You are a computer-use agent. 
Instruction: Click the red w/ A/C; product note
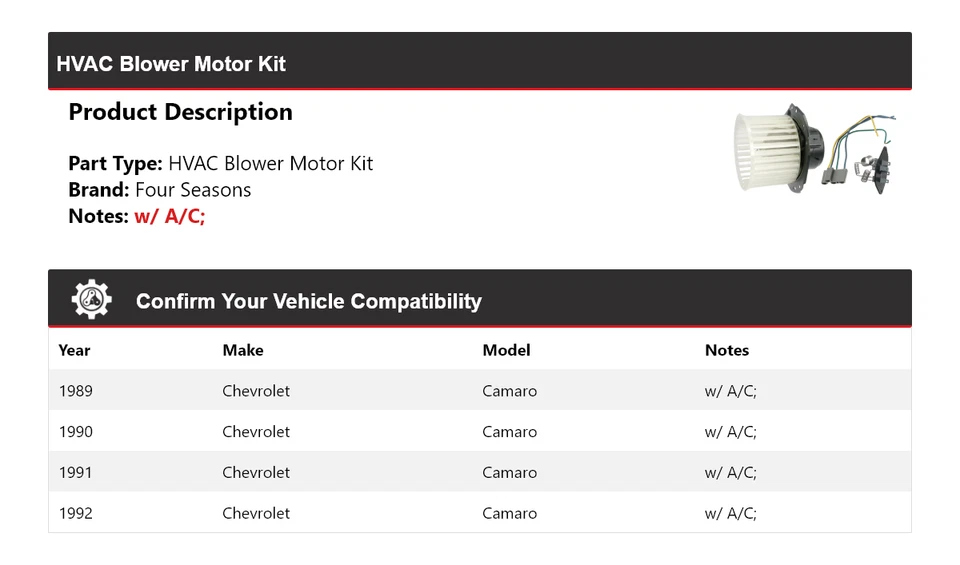point(169,216)
